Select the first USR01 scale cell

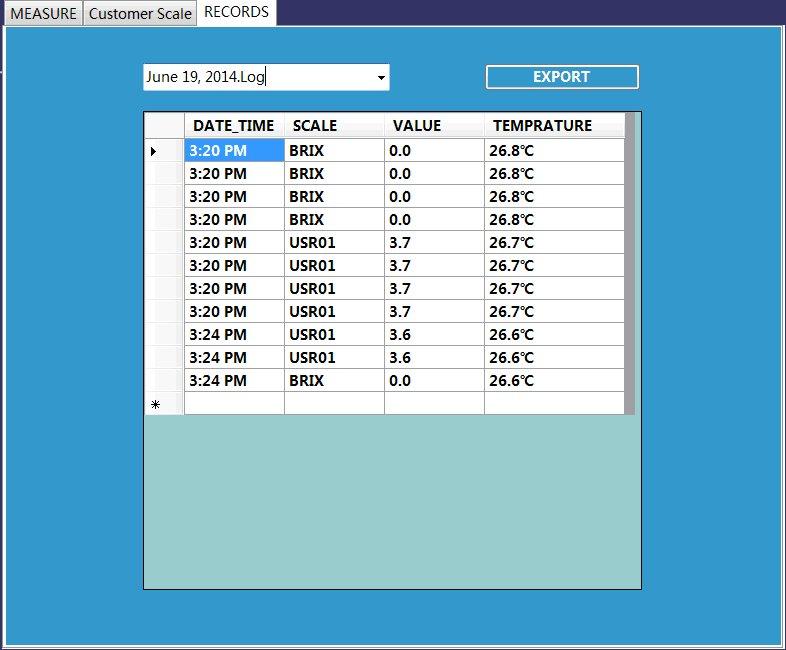334,243
